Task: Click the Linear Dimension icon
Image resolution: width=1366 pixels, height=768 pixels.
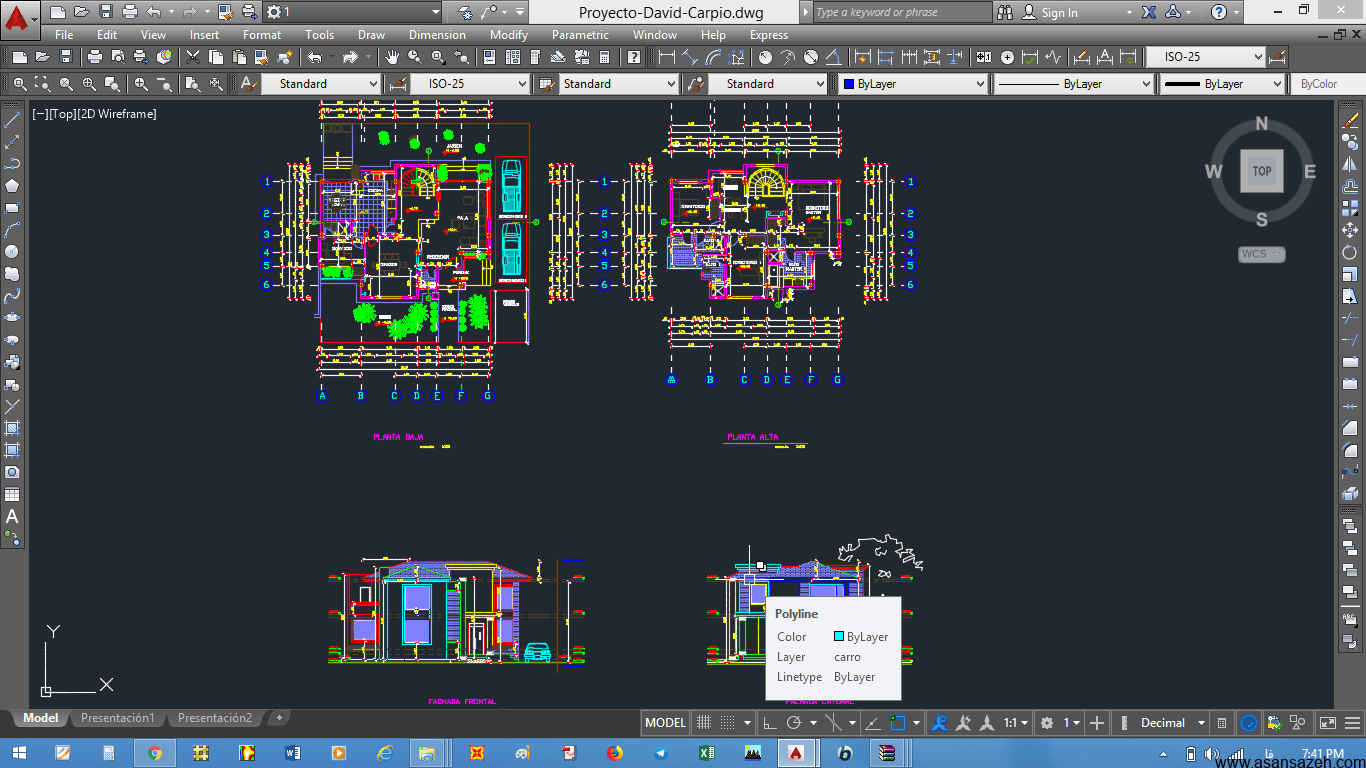Action: [667, 57]
